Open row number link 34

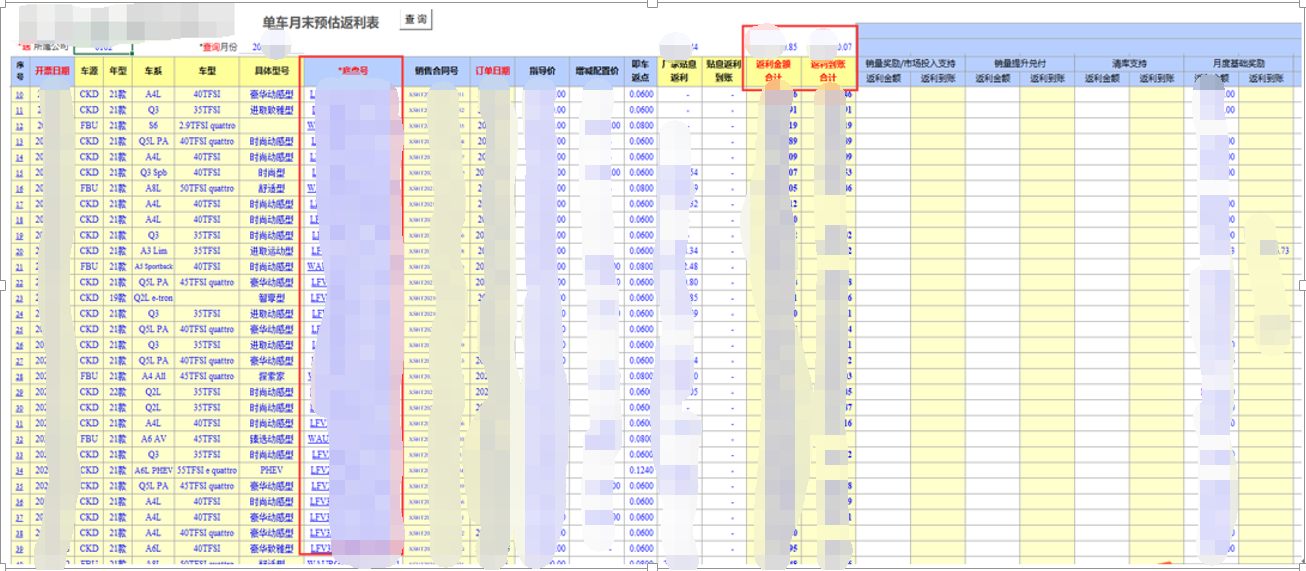[20, 470]
